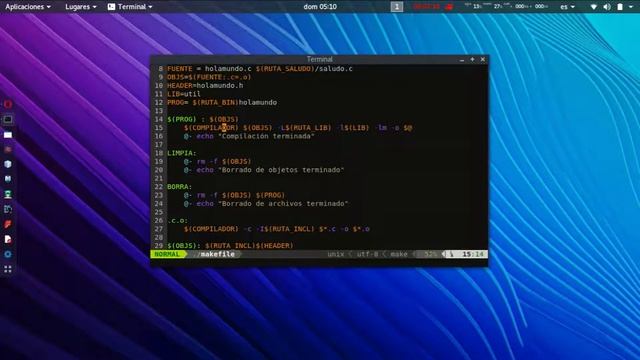
Task: Click the clock showing dom 05:10
Action: 320,7
